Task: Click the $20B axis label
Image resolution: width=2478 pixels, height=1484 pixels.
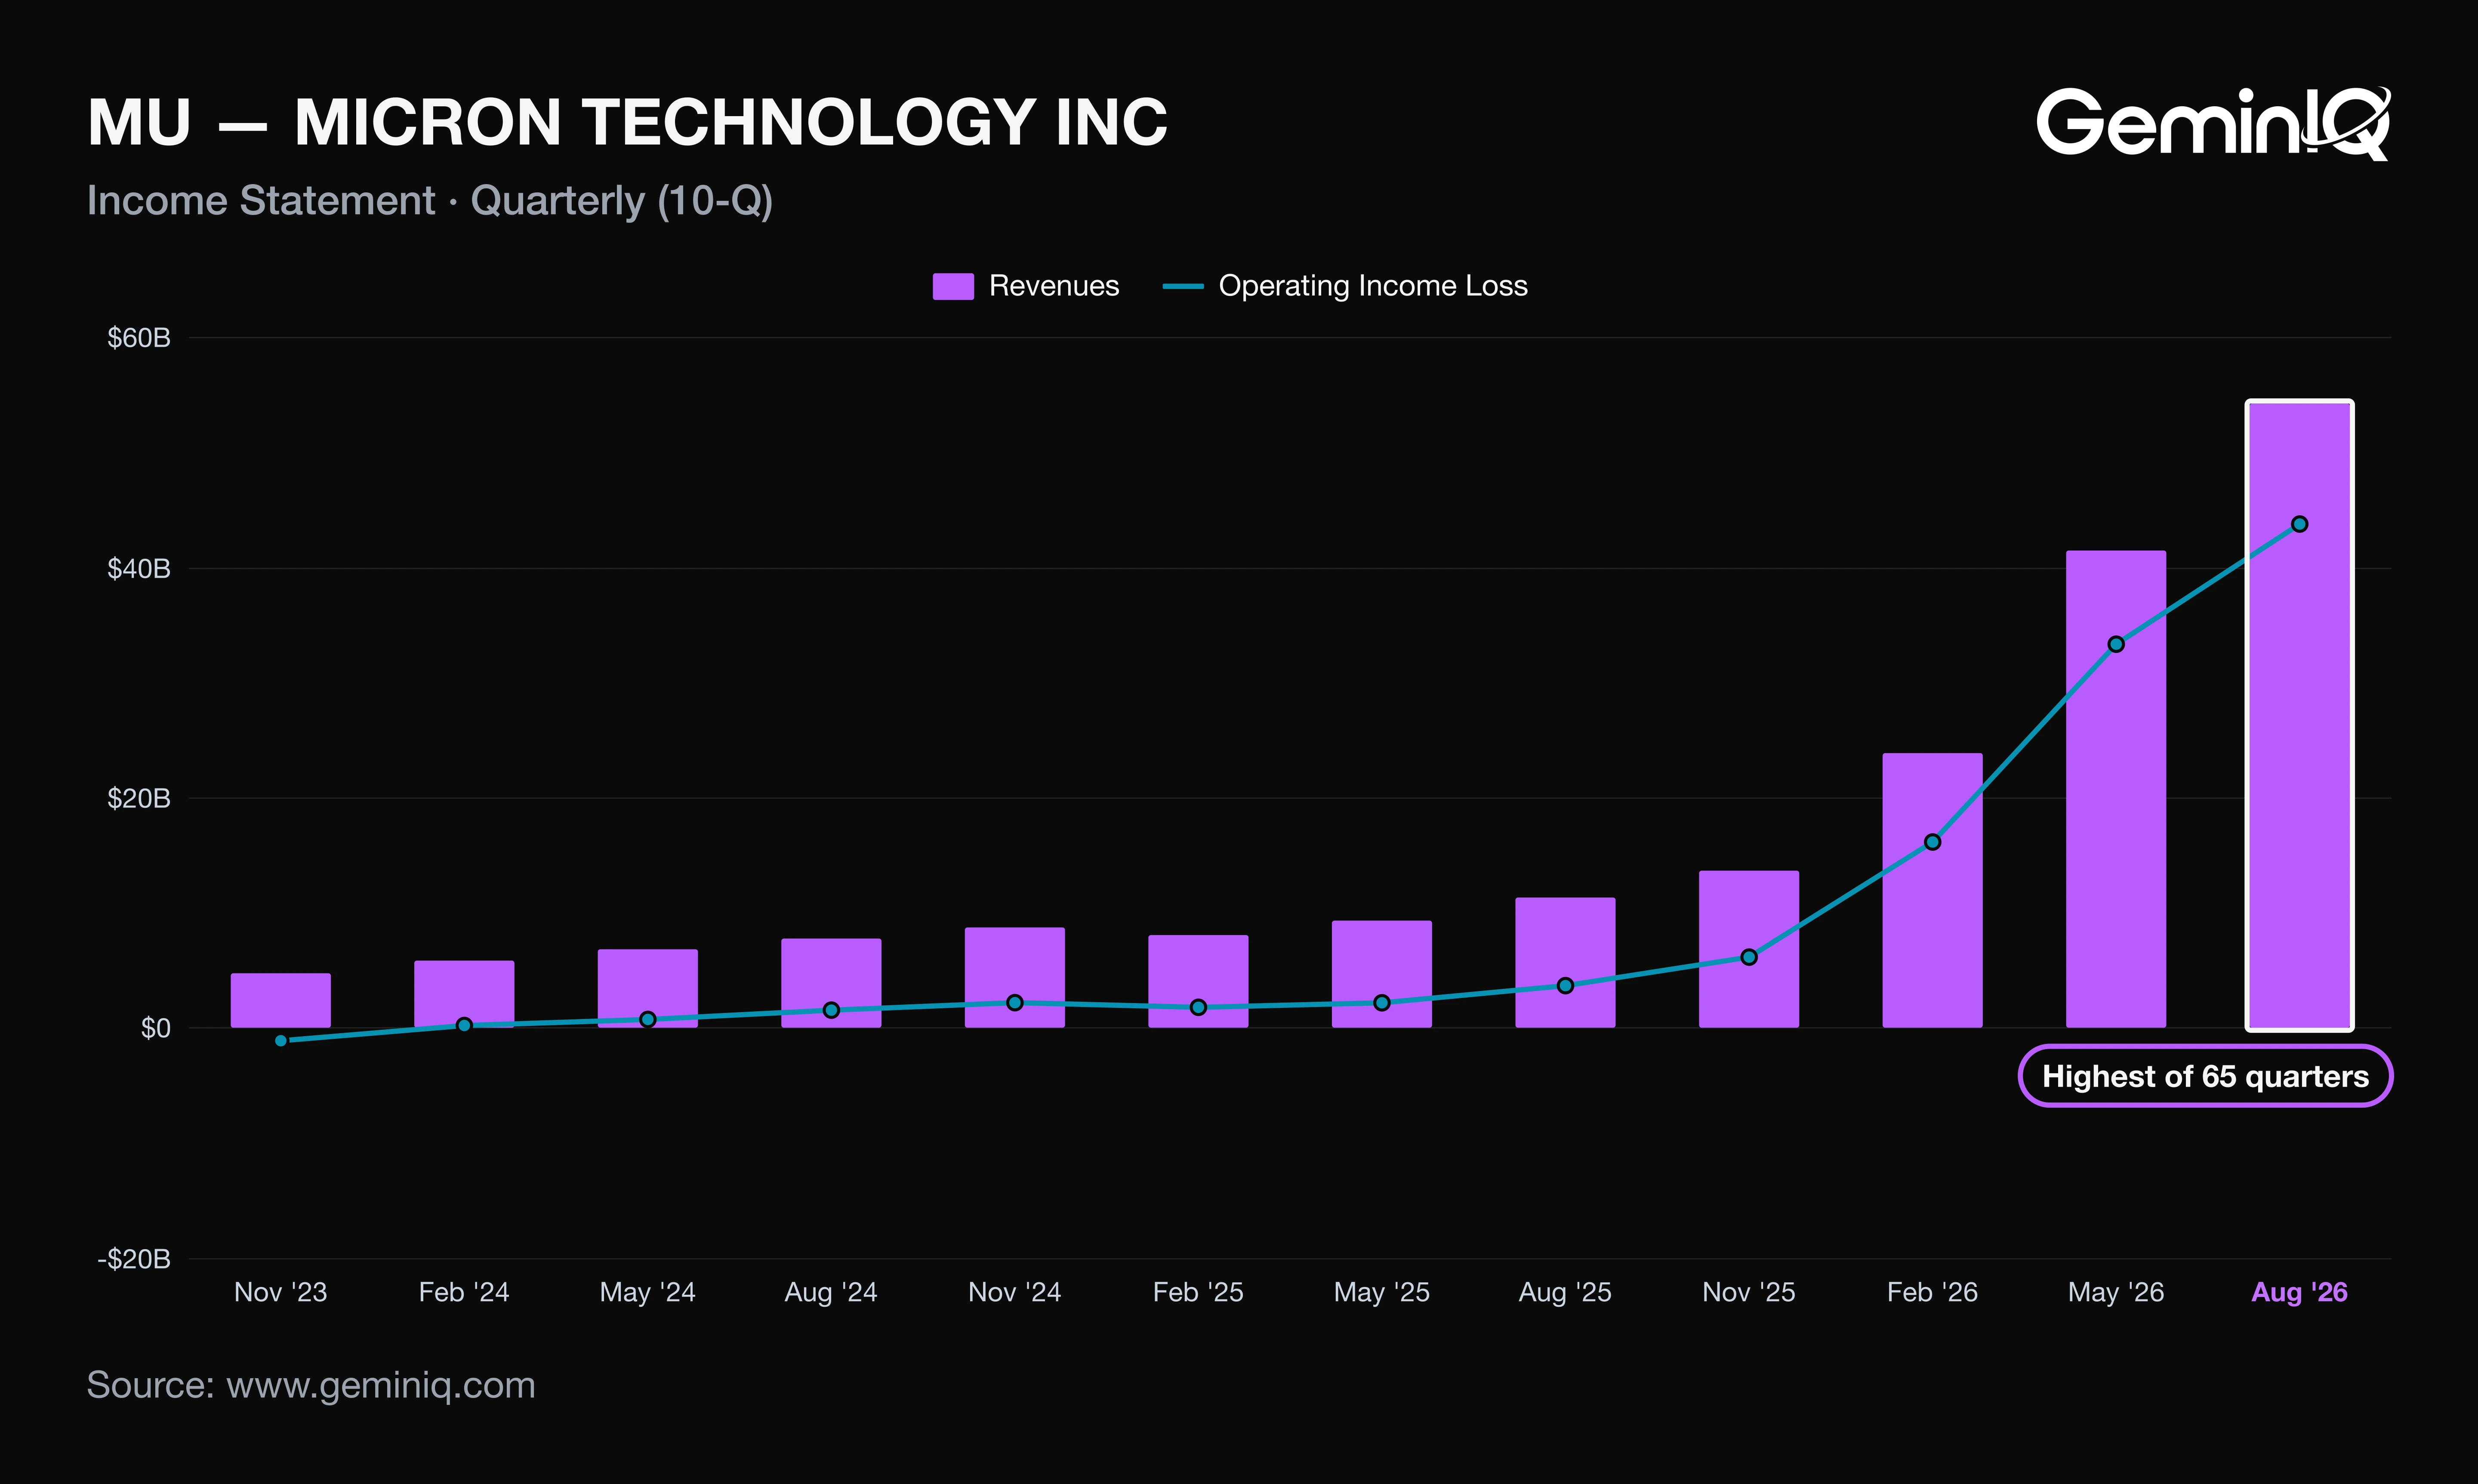Action: click(139, 798)
